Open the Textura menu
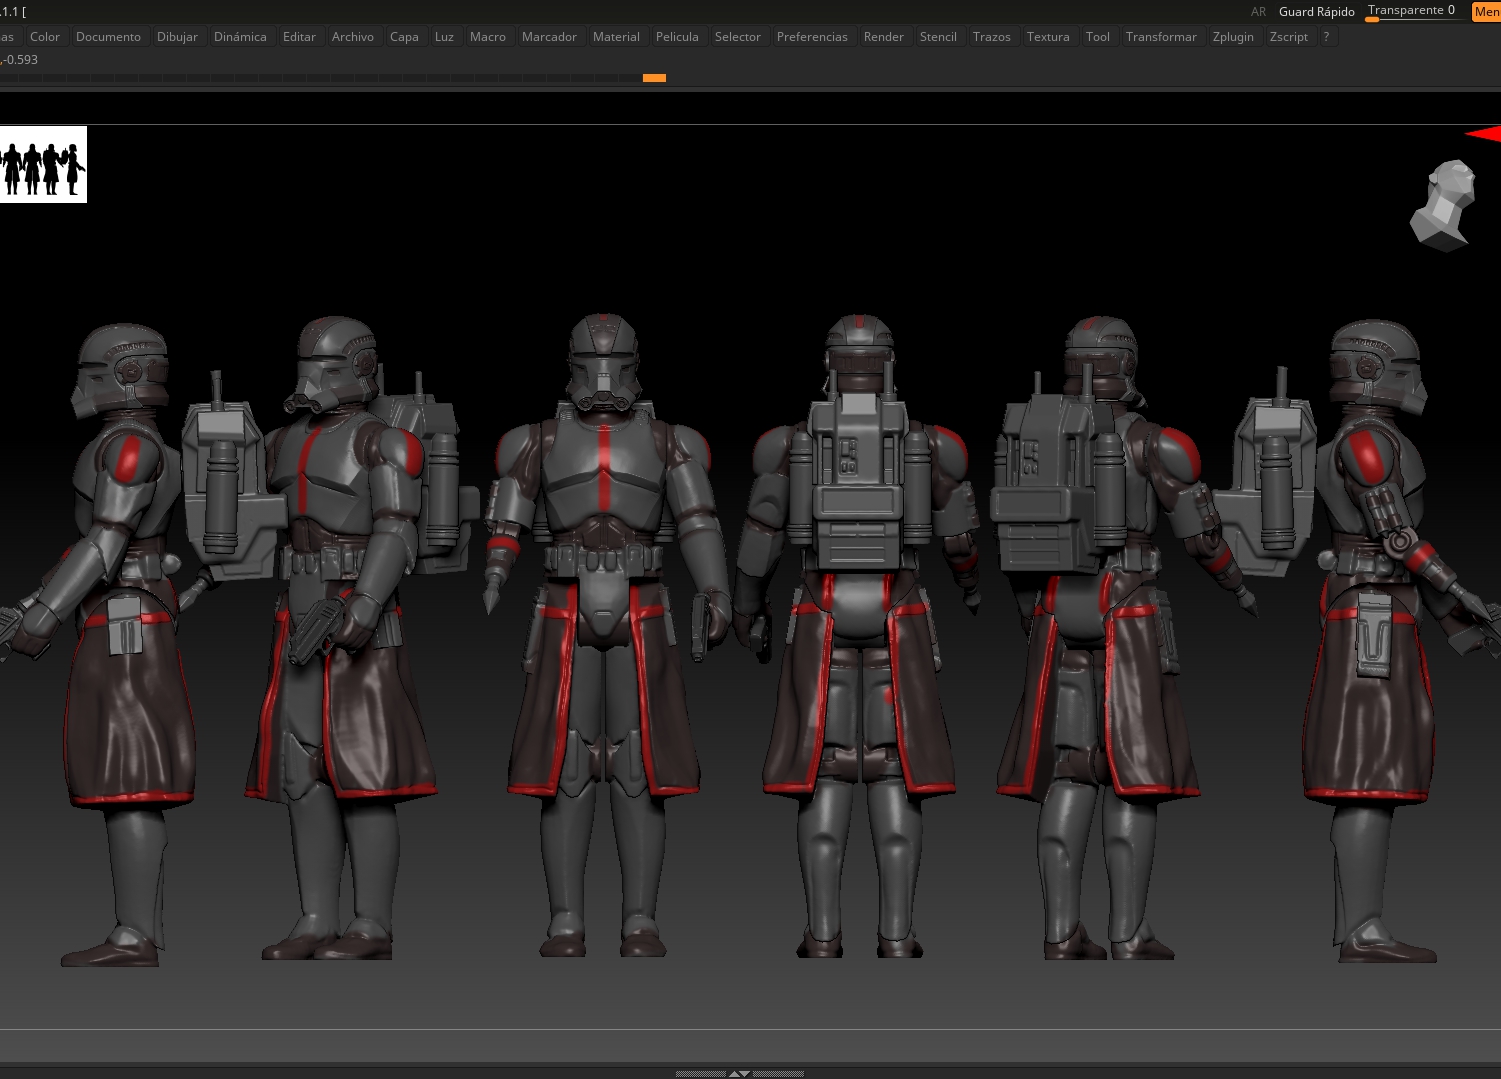Screen dimensions: 1501x1079 click(1047, 37)
